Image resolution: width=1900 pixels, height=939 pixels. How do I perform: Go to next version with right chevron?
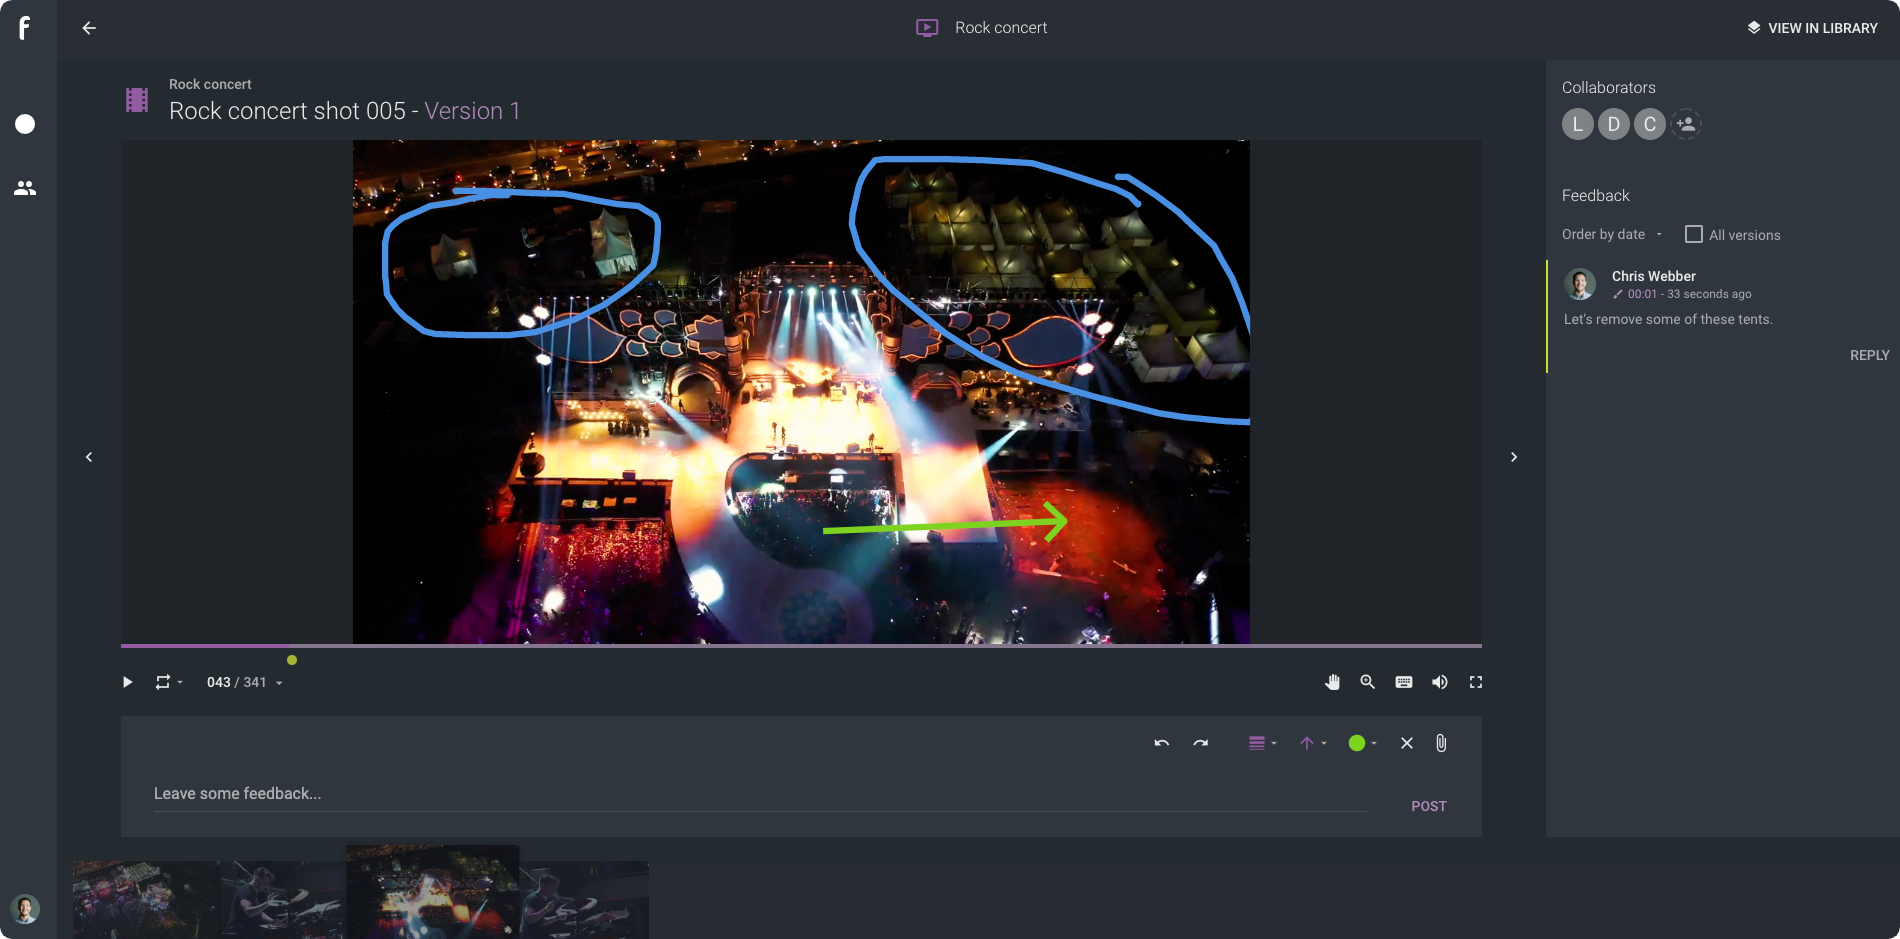click(1514, 457)
